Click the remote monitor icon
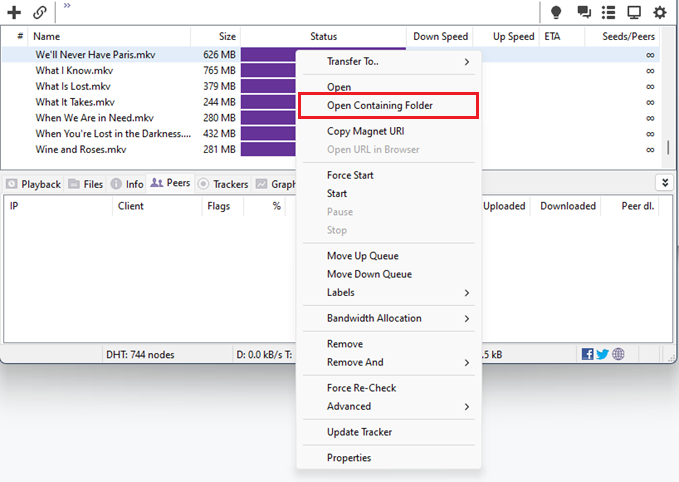 pyautogui.click(x=634, y=12)
